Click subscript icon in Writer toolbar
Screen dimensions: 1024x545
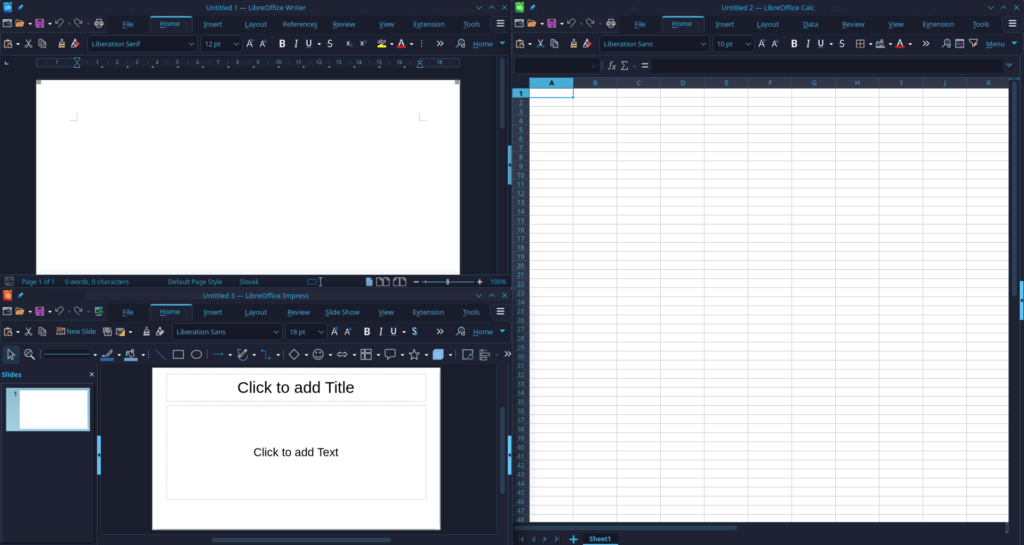click(349, 44)
